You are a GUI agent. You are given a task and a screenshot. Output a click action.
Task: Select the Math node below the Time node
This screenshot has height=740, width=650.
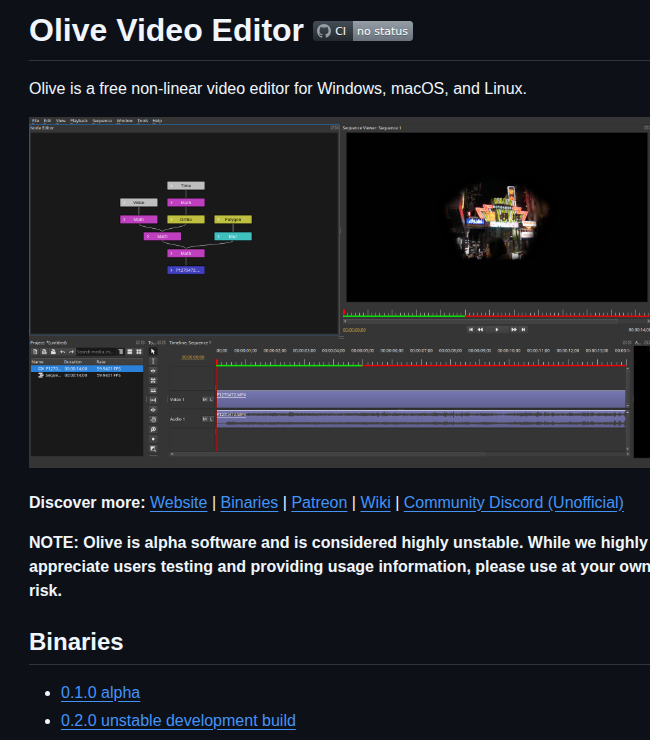click(x=186, y=202)
